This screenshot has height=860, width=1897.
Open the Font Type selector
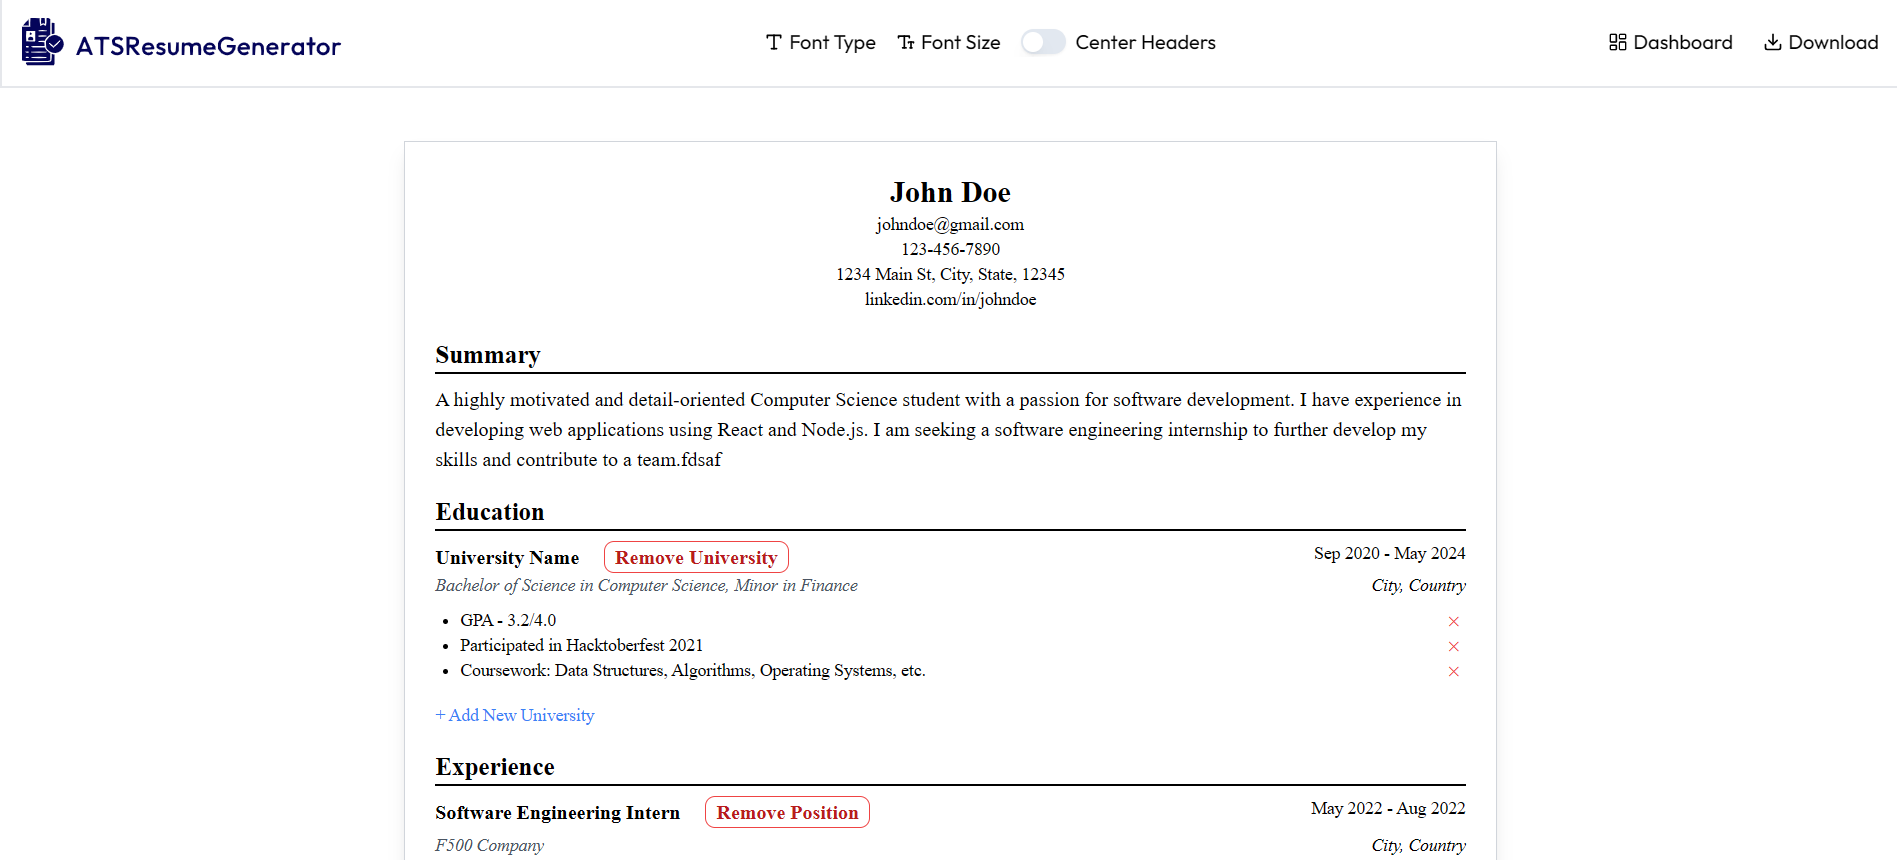(820, 42)
